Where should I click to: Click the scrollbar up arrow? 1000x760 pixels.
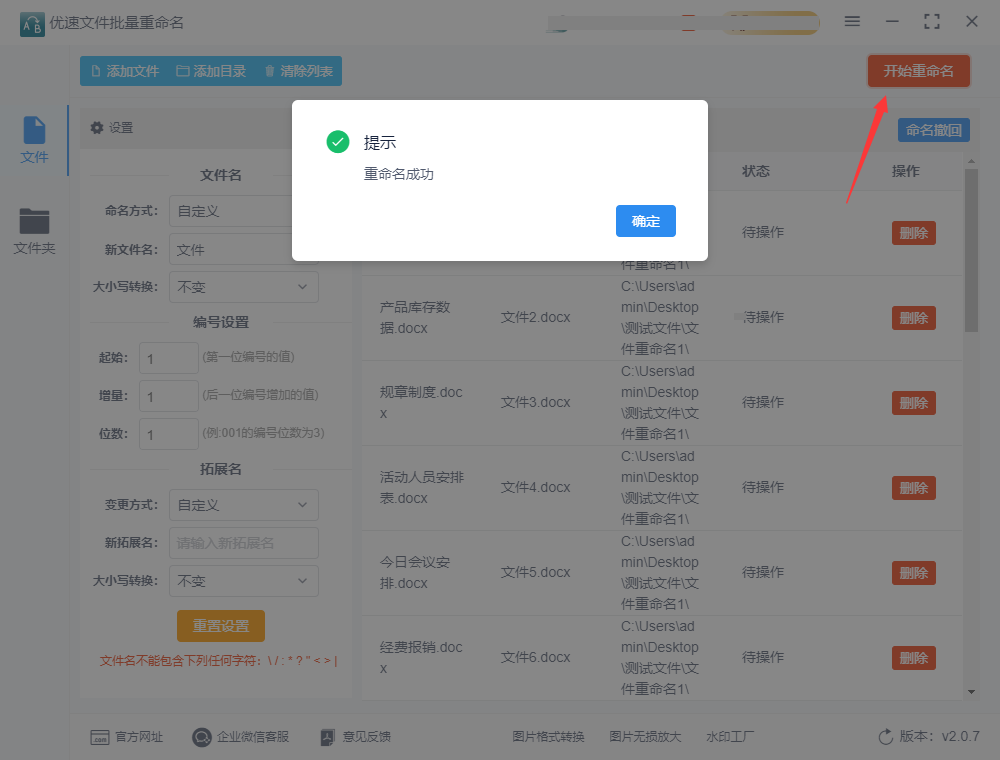point(971,162)
